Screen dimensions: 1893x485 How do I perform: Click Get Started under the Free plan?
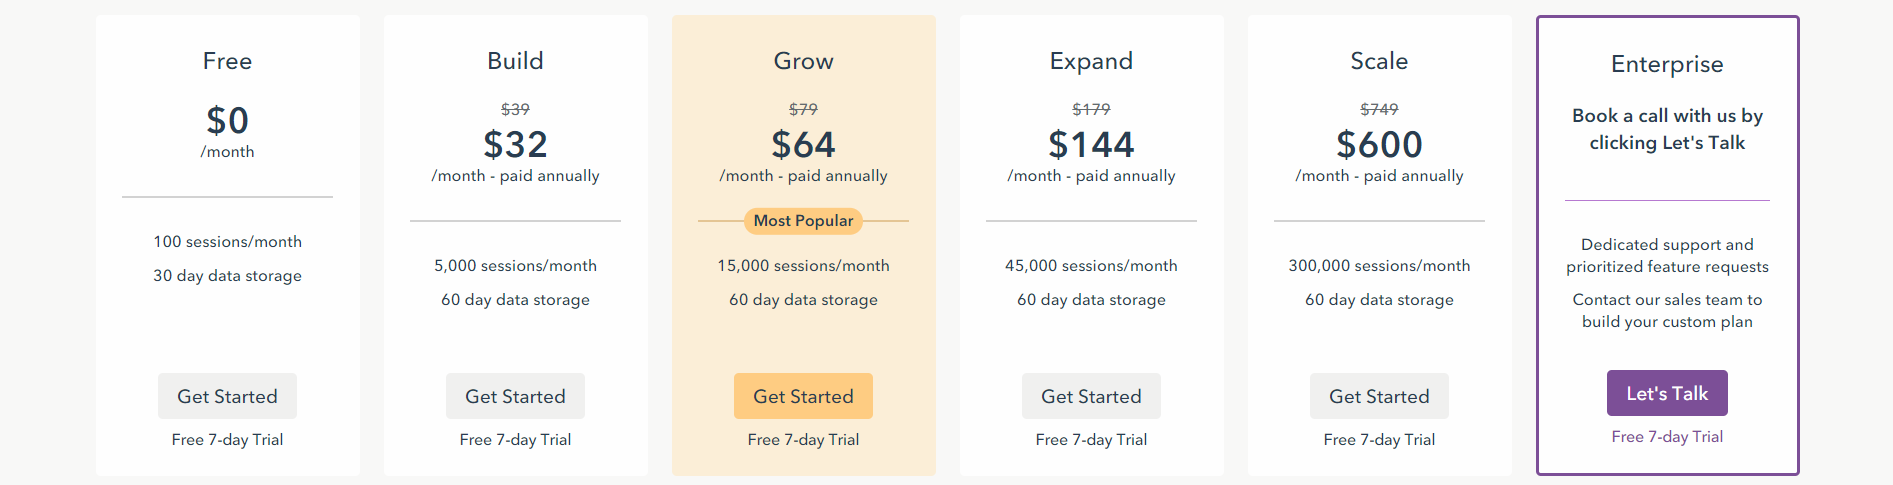(227, 396)
